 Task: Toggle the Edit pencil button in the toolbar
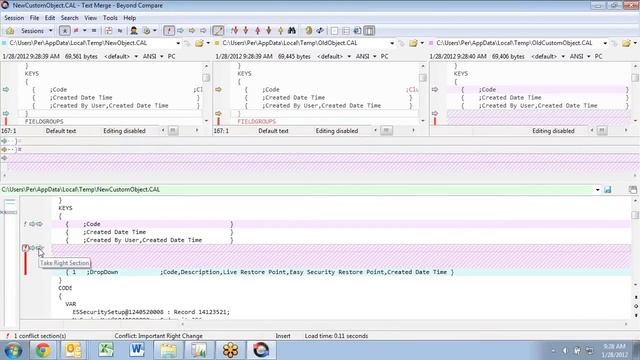218,31
